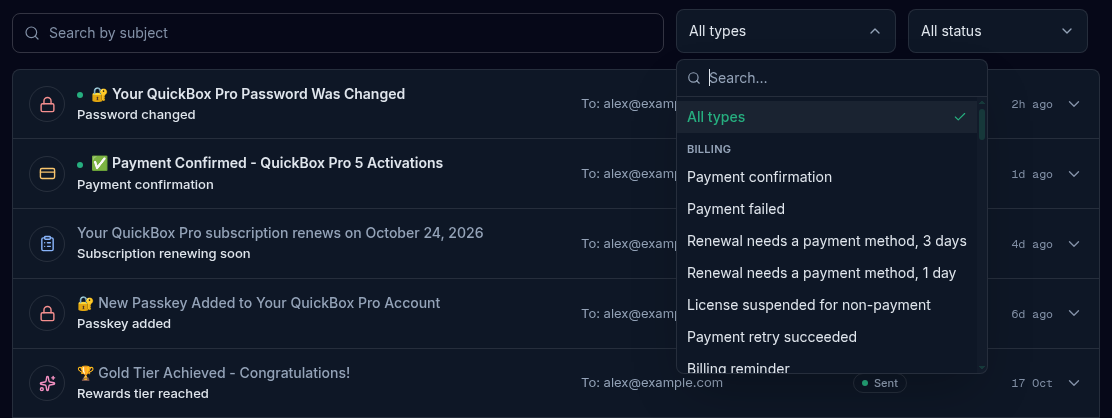Click the sparkle icon for Gold Tier Achieved email

pos(48,383)
